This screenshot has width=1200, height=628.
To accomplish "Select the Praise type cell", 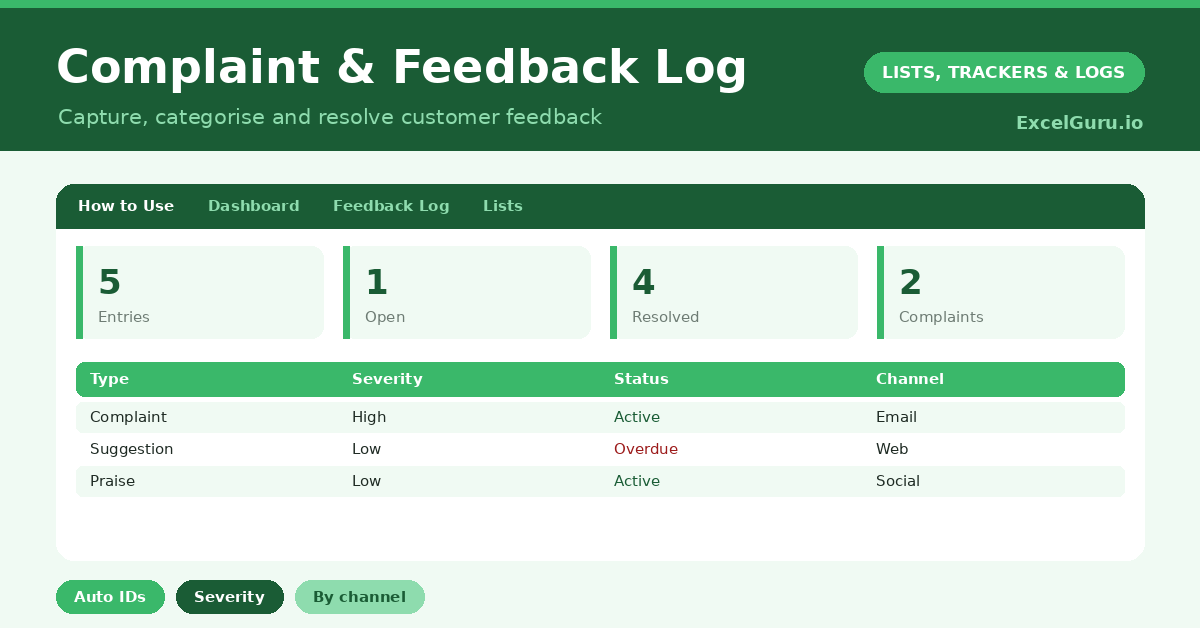I will [112, 481].
